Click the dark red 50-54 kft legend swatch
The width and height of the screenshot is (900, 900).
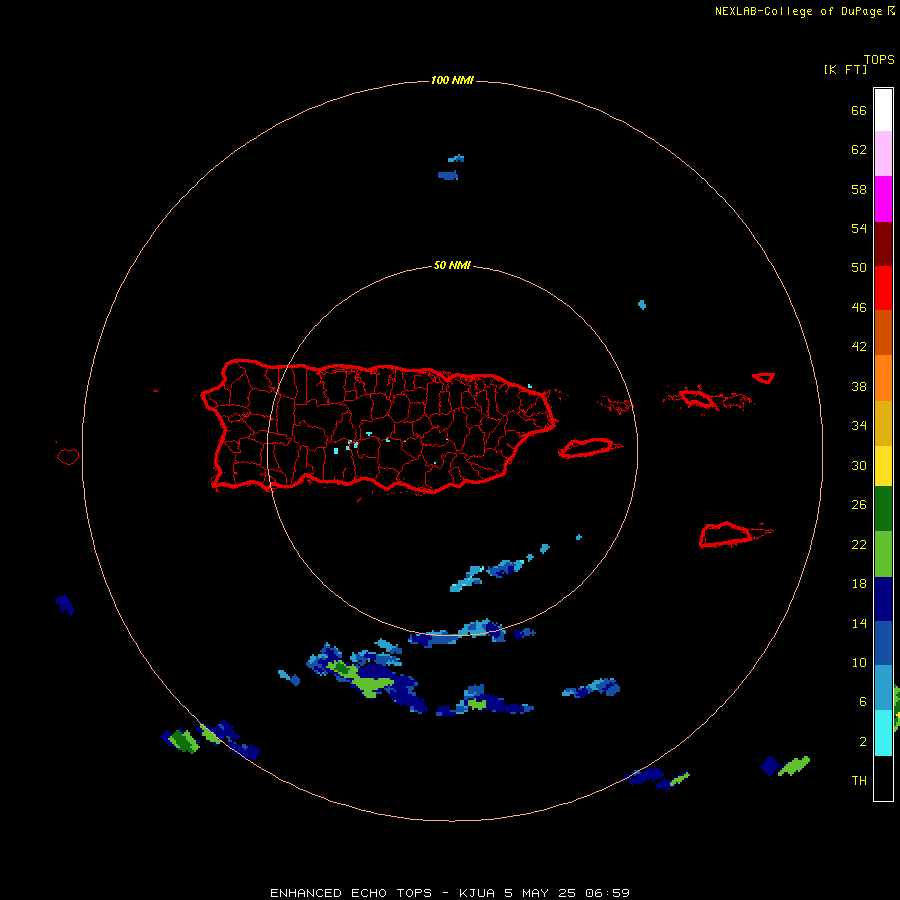(x=883, y=243)
